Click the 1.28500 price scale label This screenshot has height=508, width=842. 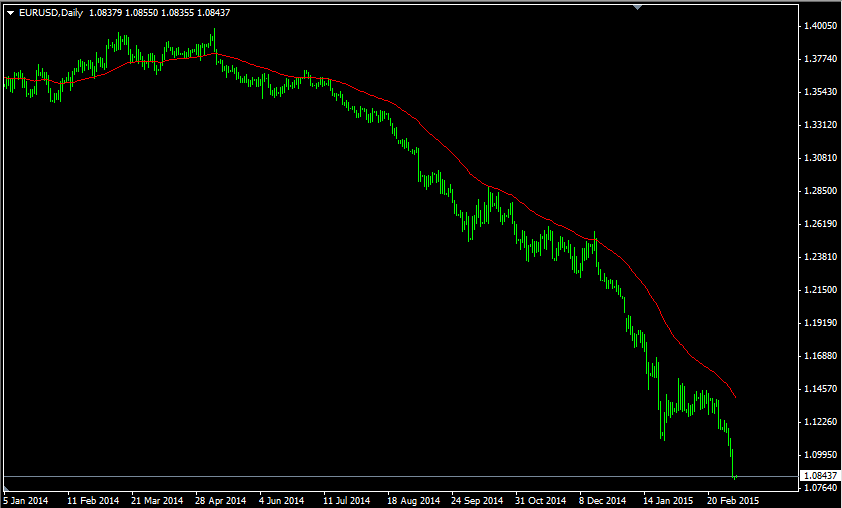click(820, 191)
